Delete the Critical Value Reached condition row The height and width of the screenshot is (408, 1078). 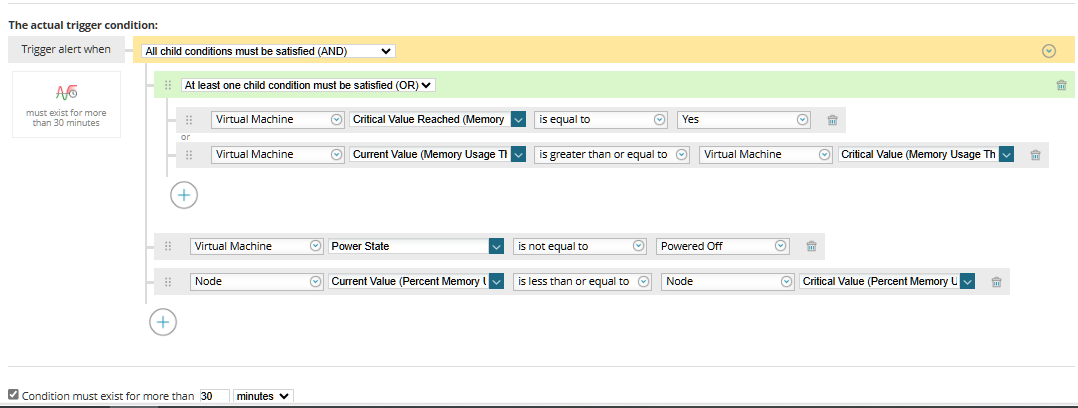832,120
